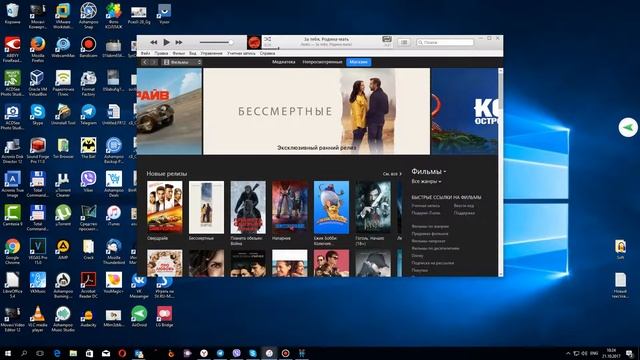
Task: Open the notification center in taskbar
Action: pos(630,353)
